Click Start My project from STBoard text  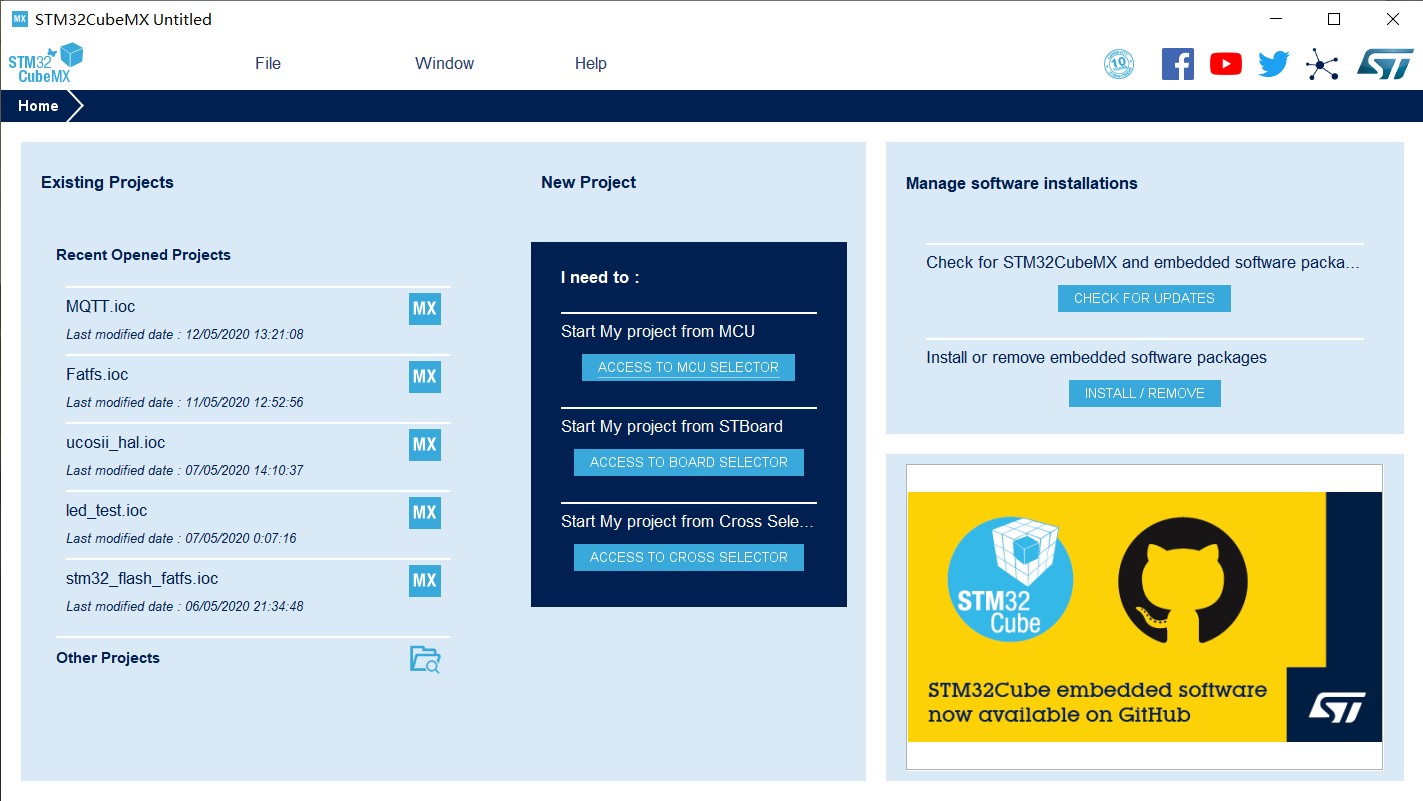[x=672, y=426]
